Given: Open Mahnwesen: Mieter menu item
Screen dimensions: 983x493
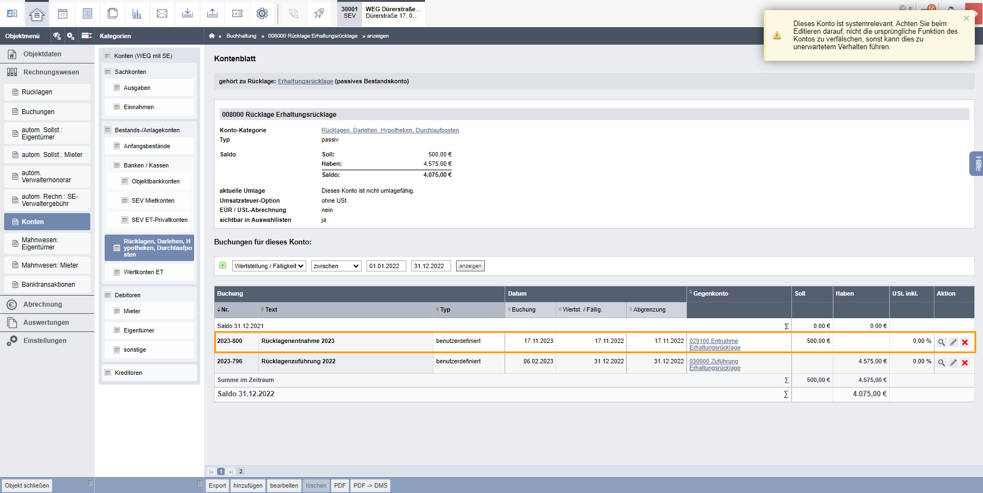Looking at the screenshot, I should click(47, 265).
